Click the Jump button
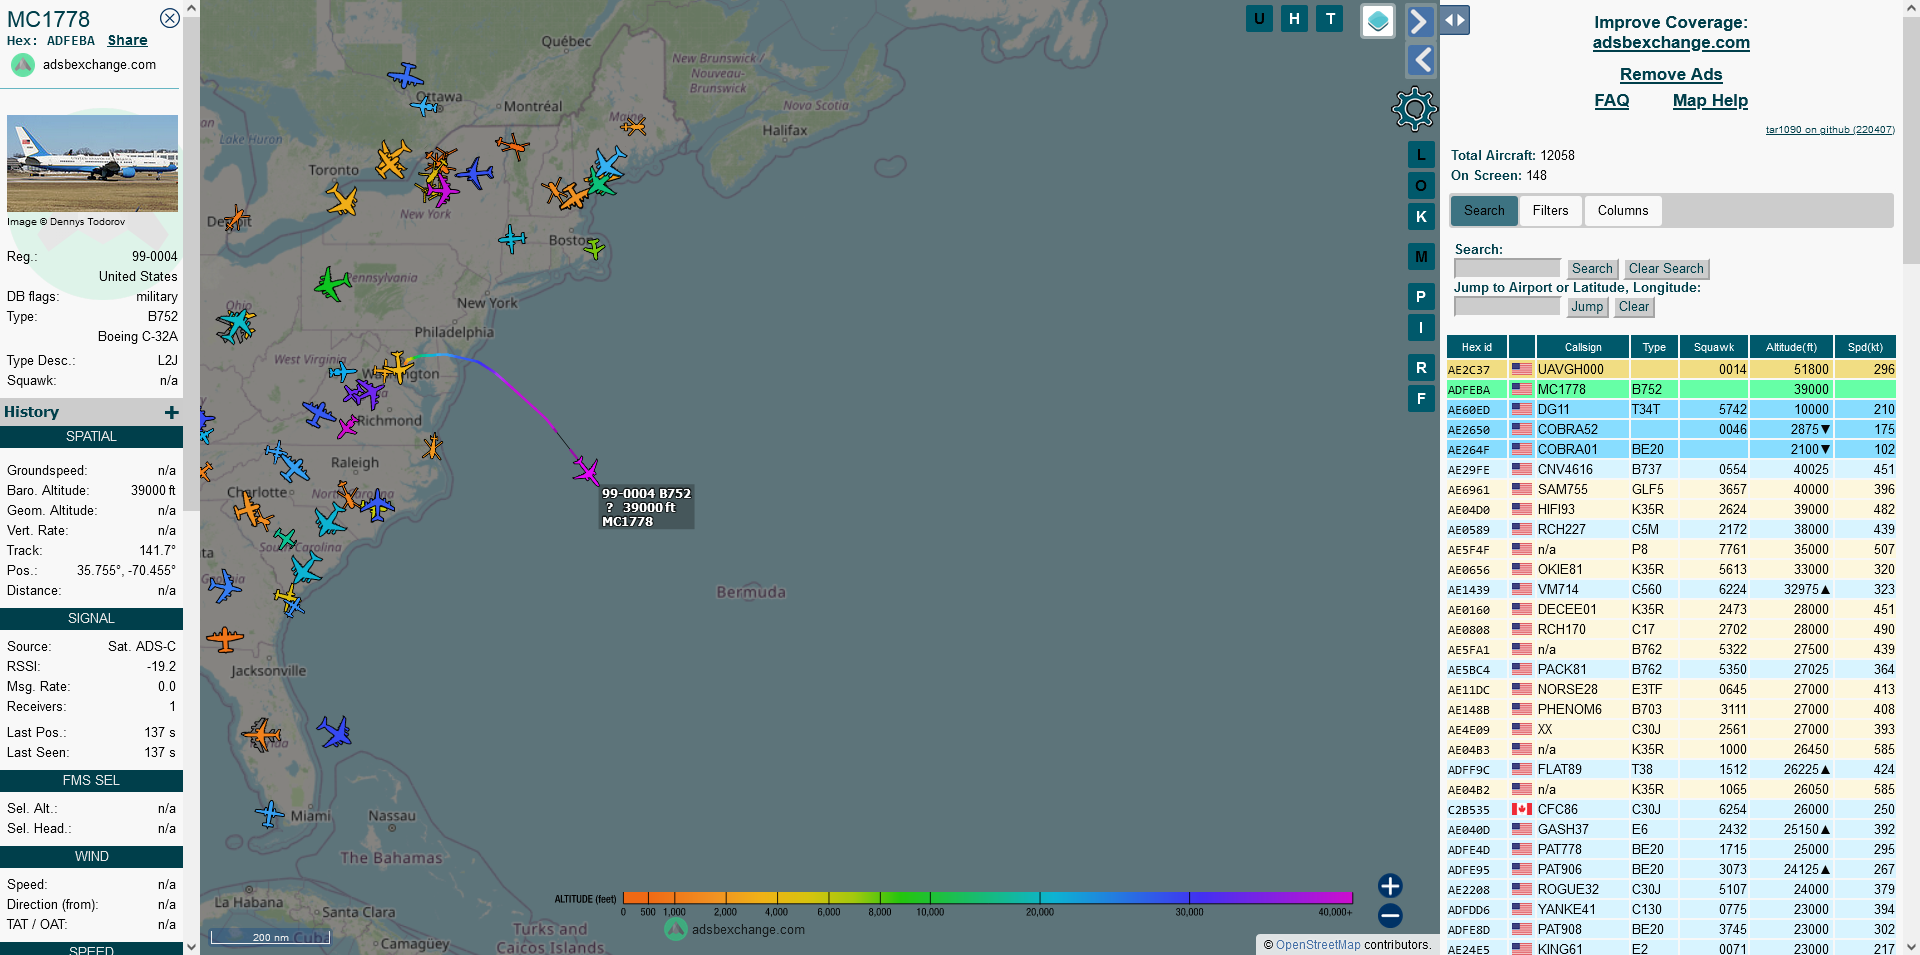 point(1587,307)
